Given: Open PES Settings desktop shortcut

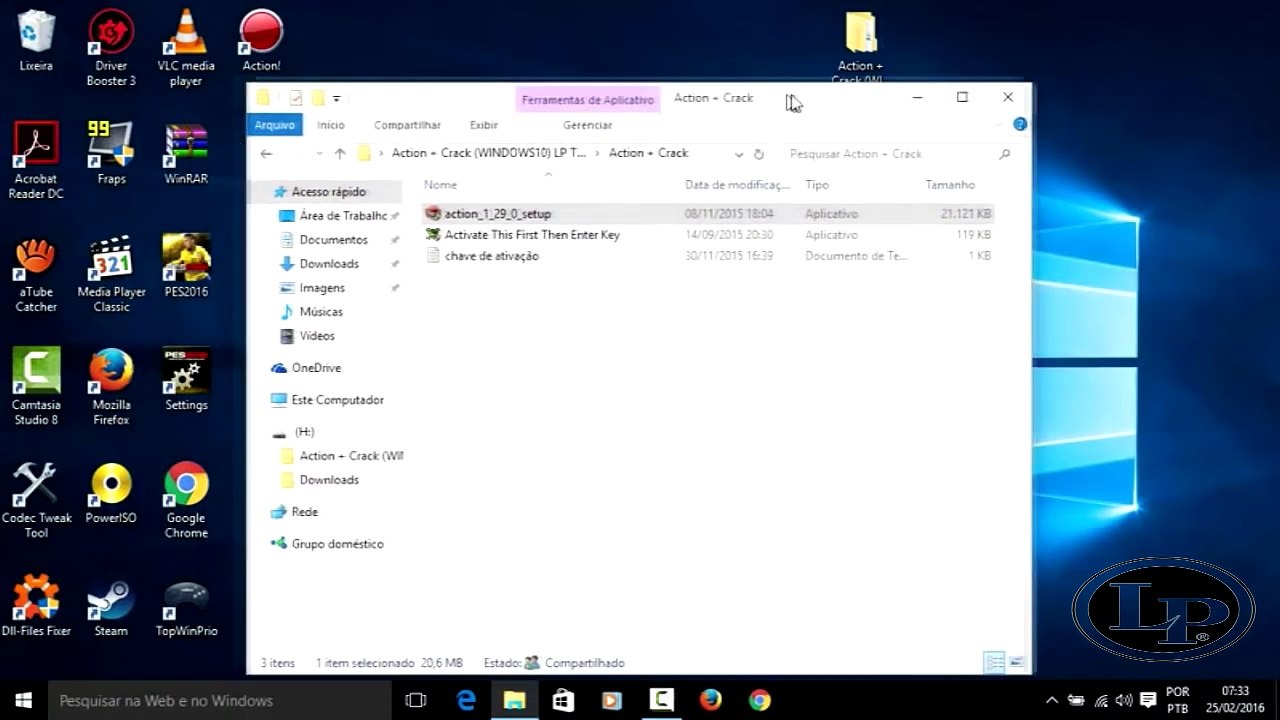Looking at the screenshot, I should pyautogui.click(x=186, y=380).
